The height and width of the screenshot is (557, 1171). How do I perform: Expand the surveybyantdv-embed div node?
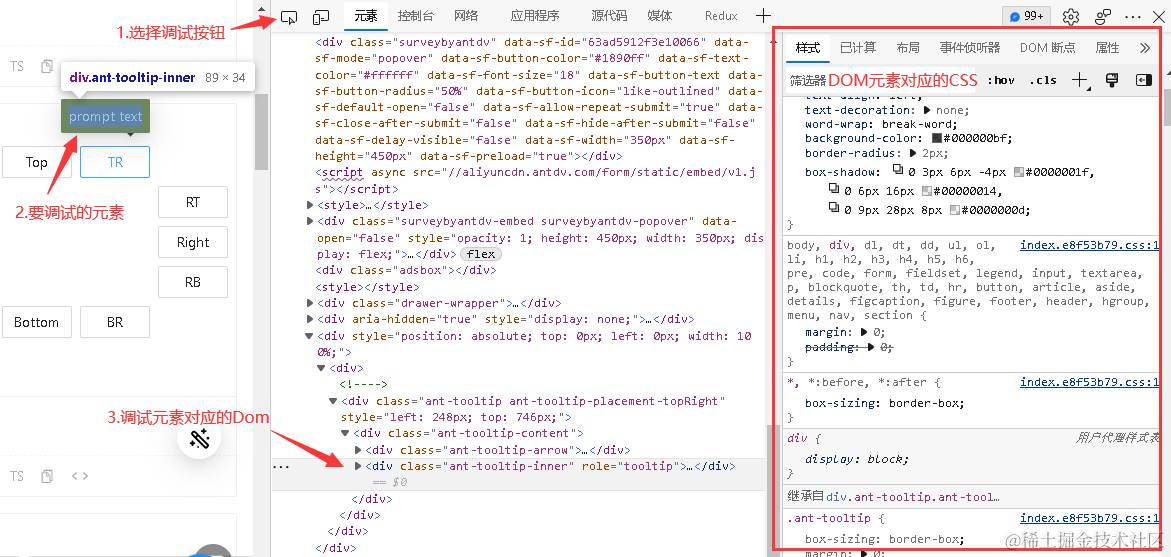click(x=311, y=221)
